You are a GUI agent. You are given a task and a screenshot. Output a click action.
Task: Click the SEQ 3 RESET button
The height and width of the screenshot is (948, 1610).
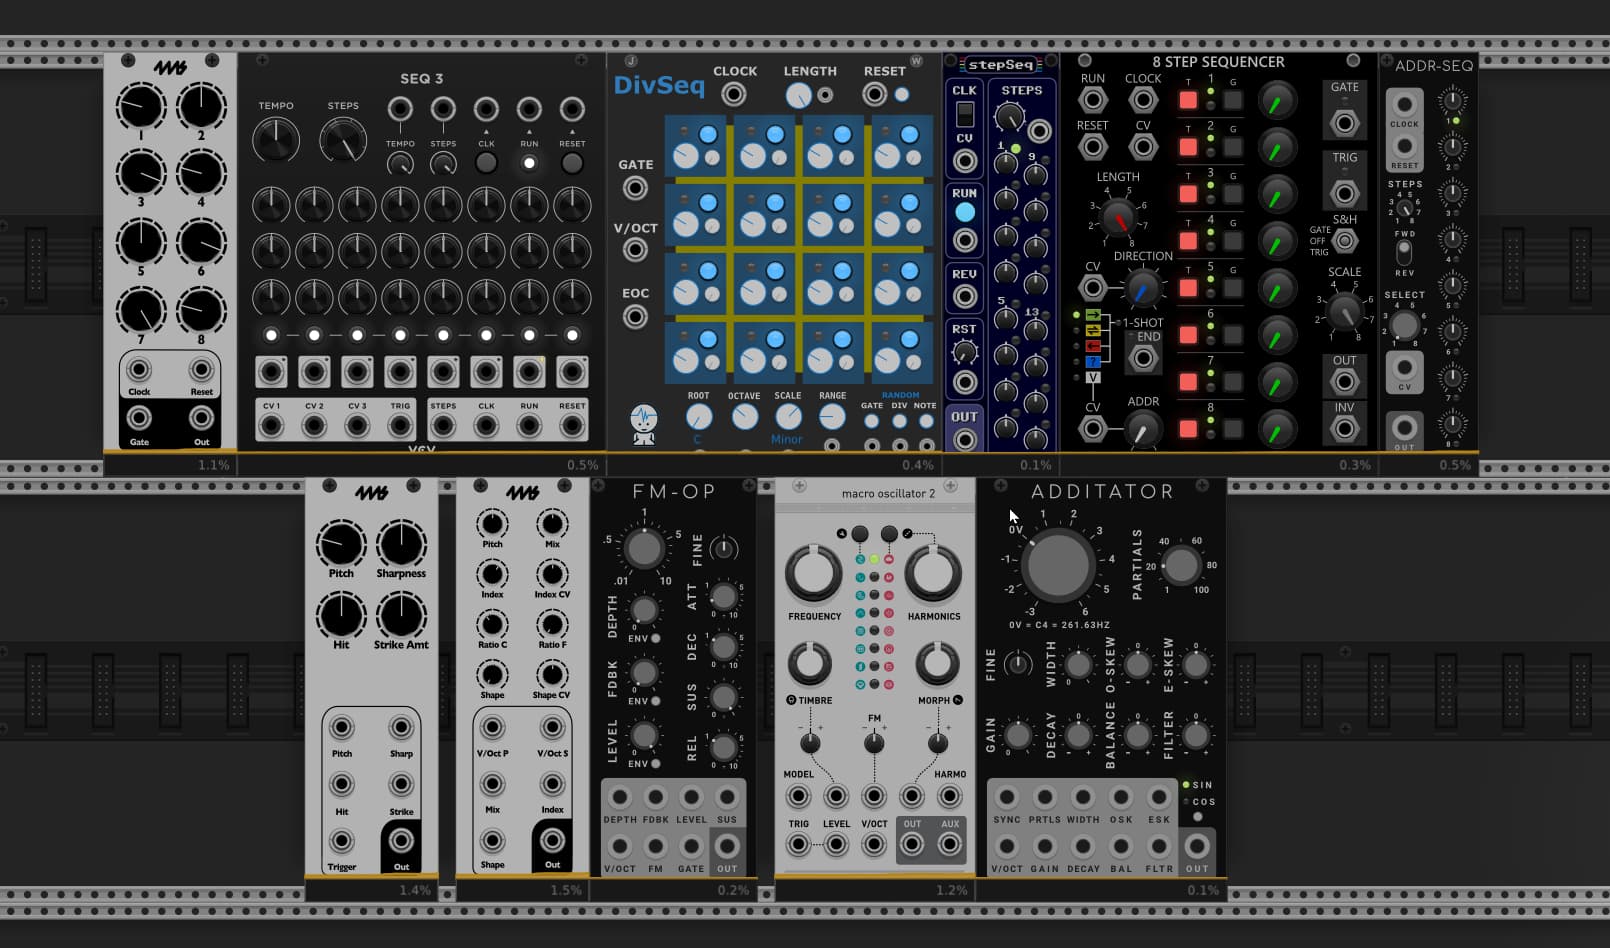572,163
